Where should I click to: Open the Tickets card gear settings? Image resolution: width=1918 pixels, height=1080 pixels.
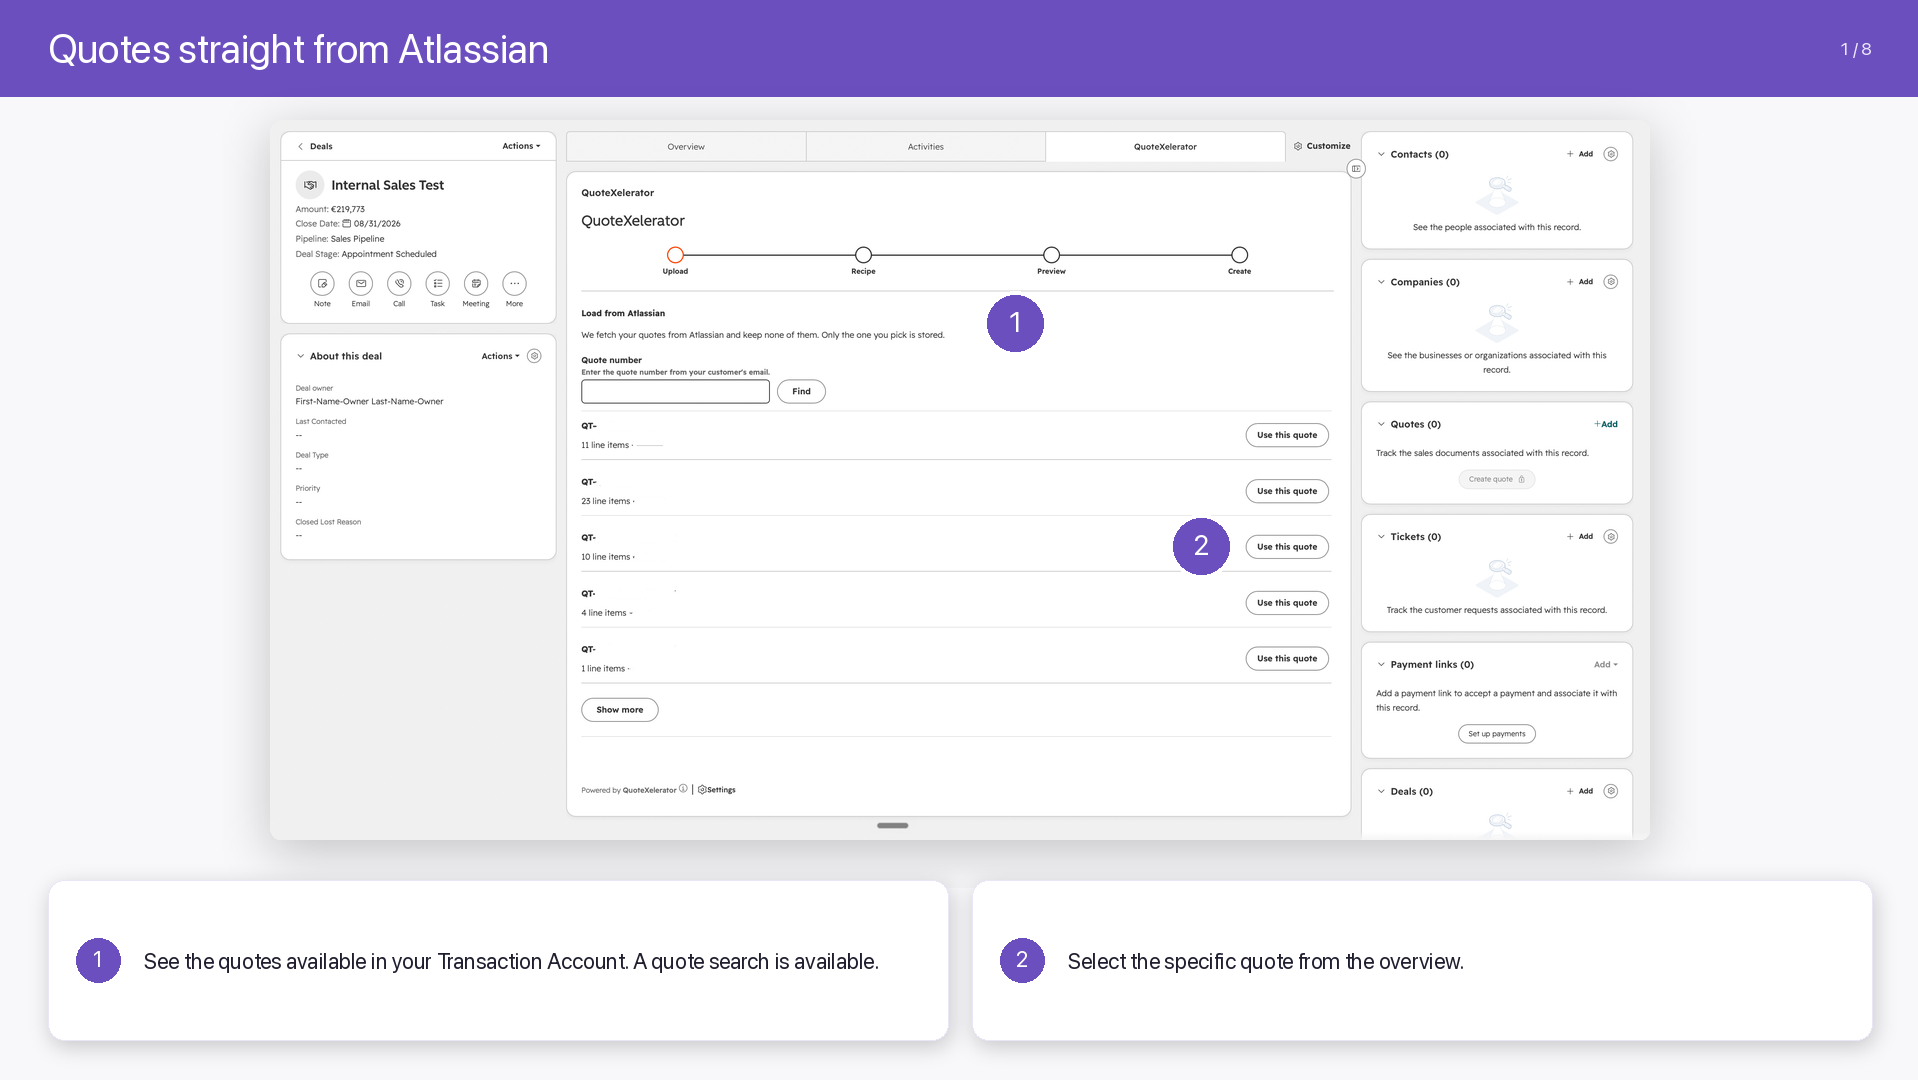coord(1610,537)
